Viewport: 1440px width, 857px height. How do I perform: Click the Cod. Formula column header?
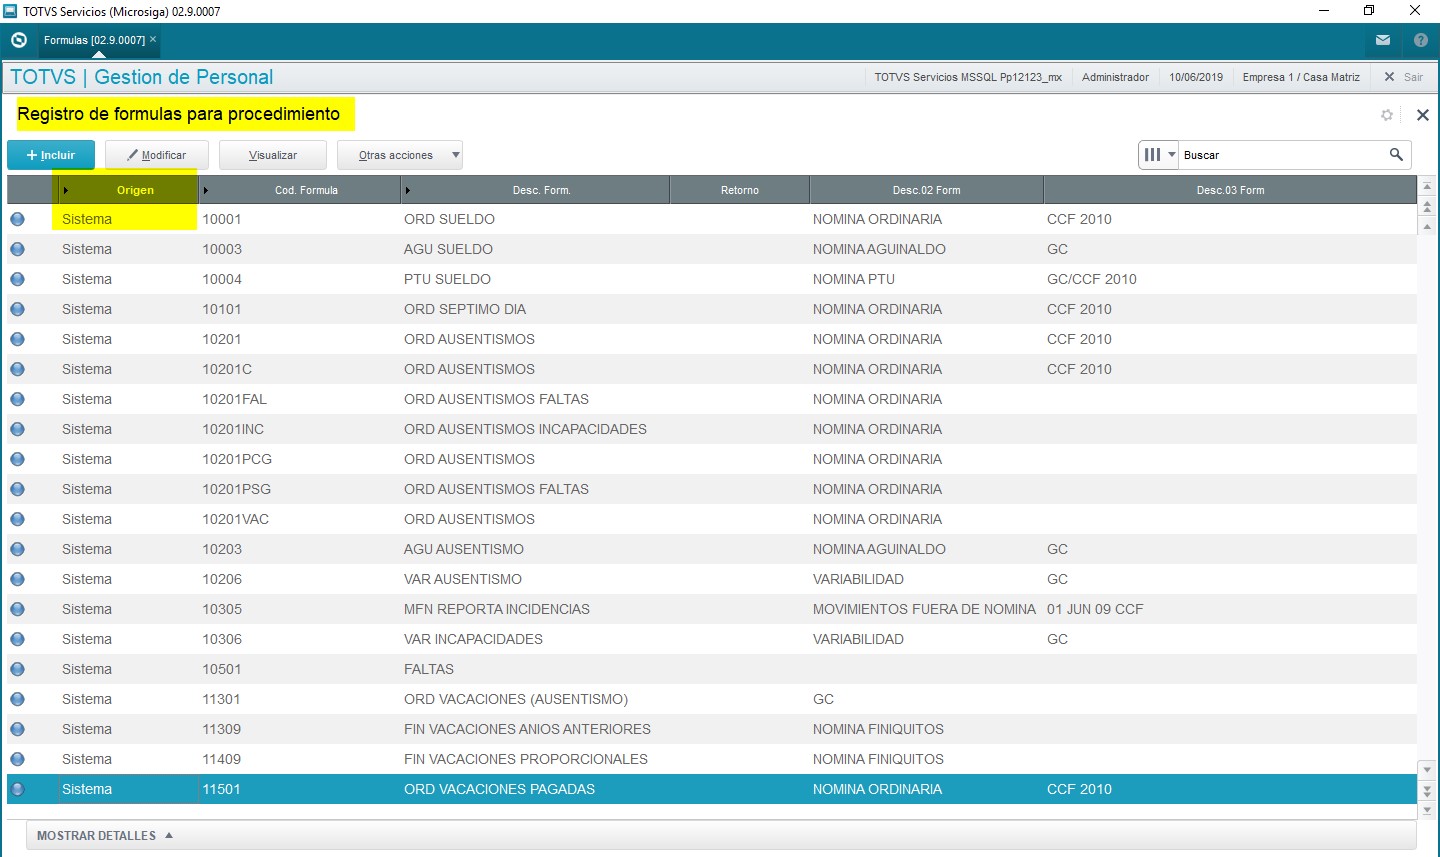point(306,190)
